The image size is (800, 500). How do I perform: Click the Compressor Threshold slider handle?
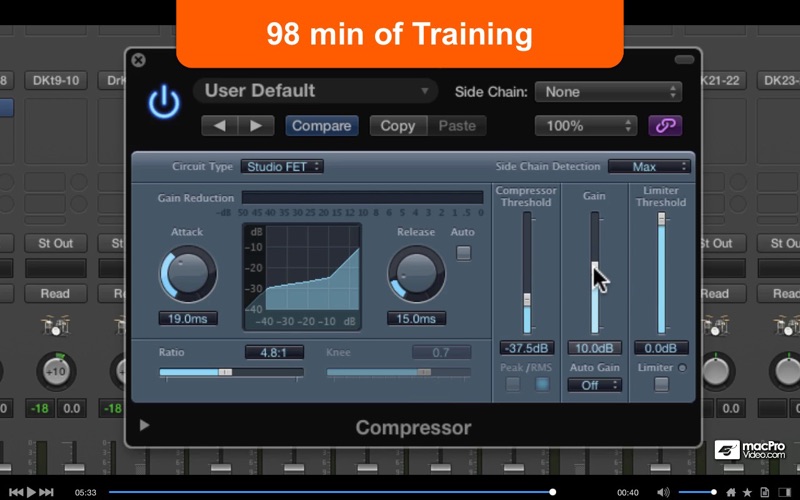point(527,299)
